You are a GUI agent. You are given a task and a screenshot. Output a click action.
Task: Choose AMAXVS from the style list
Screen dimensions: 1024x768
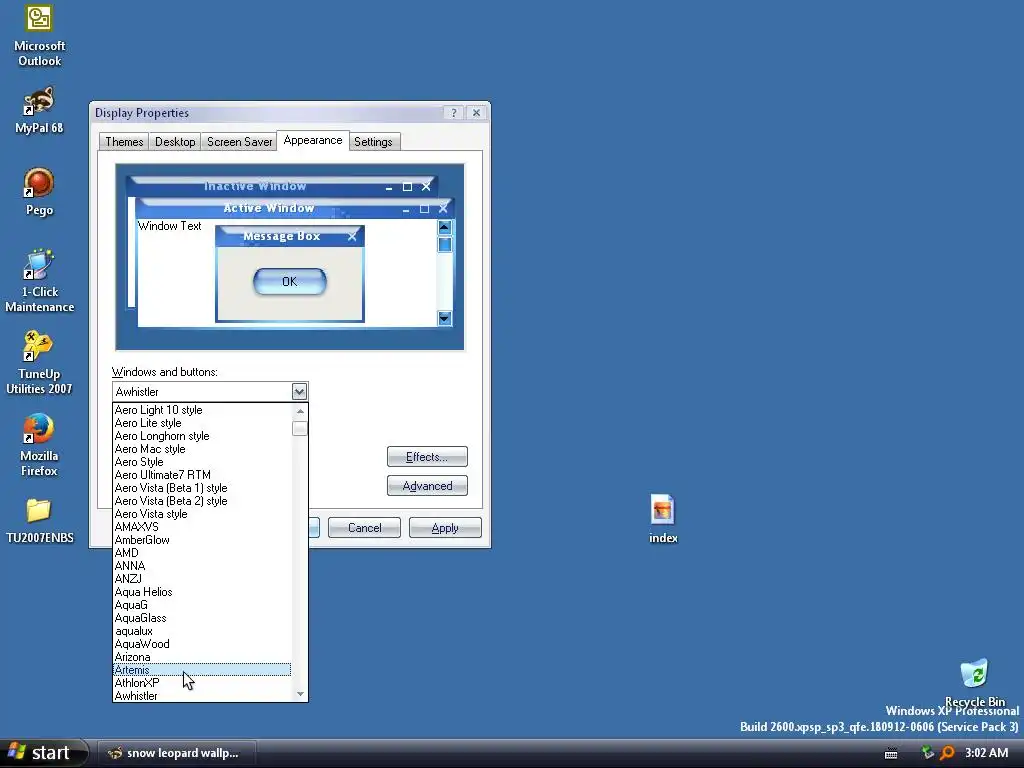(202, 527)
